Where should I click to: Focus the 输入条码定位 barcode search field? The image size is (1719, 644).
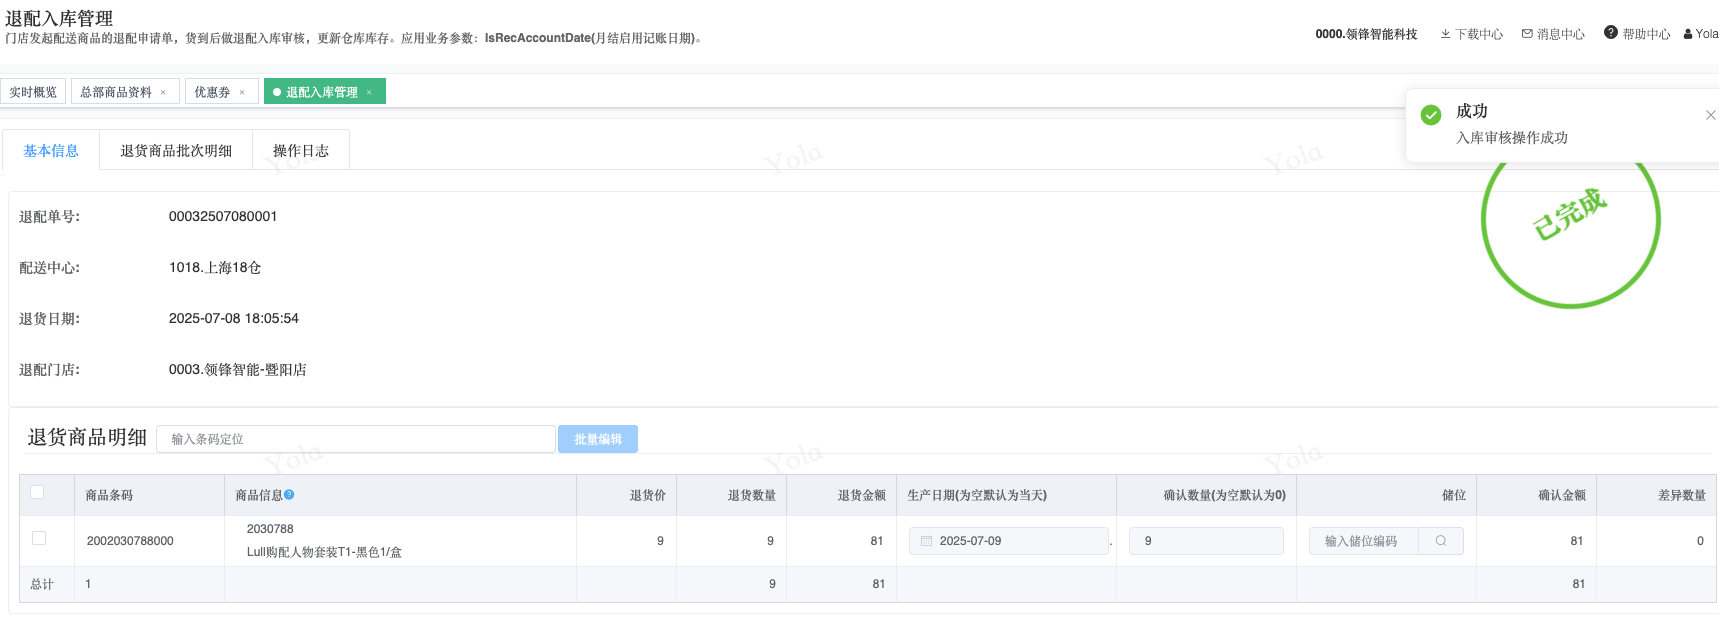pyautogui.click(x=356, y=439)
